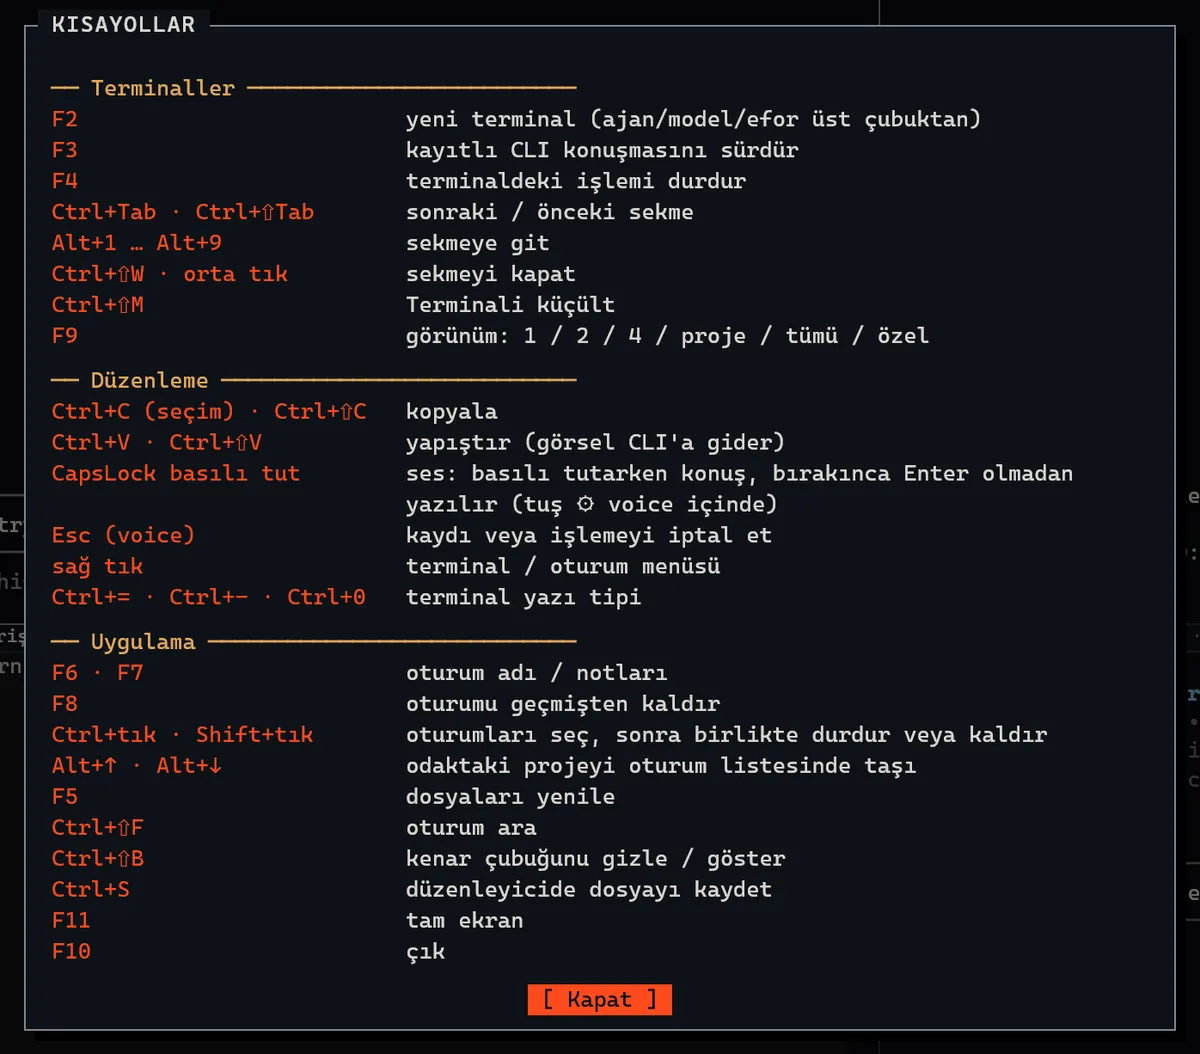Click the 'terminal yazı tipi' description
The width and height of the screenshot is (1200, 1054).
click(523, 597)
